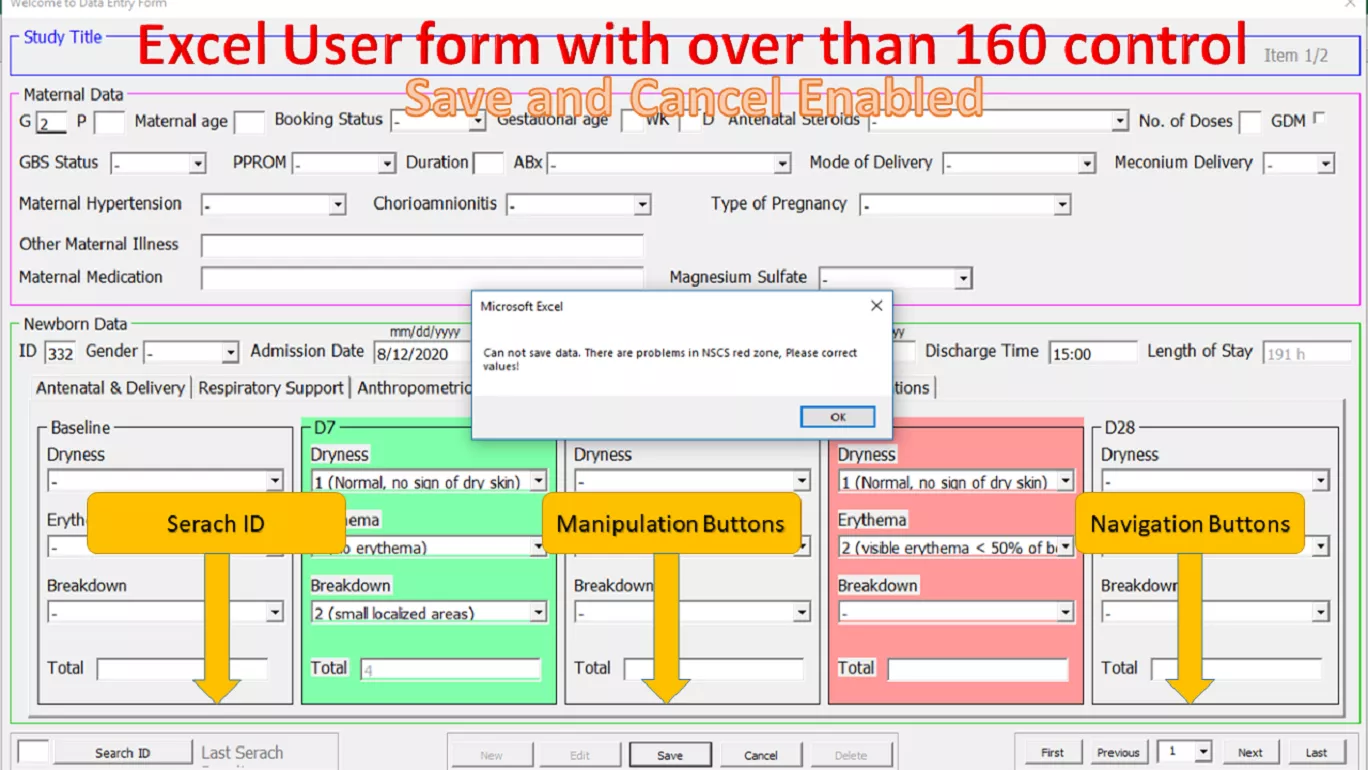Enable the GDM checkbox
The image size is (1368, 770).
(x=1319, y=119)
